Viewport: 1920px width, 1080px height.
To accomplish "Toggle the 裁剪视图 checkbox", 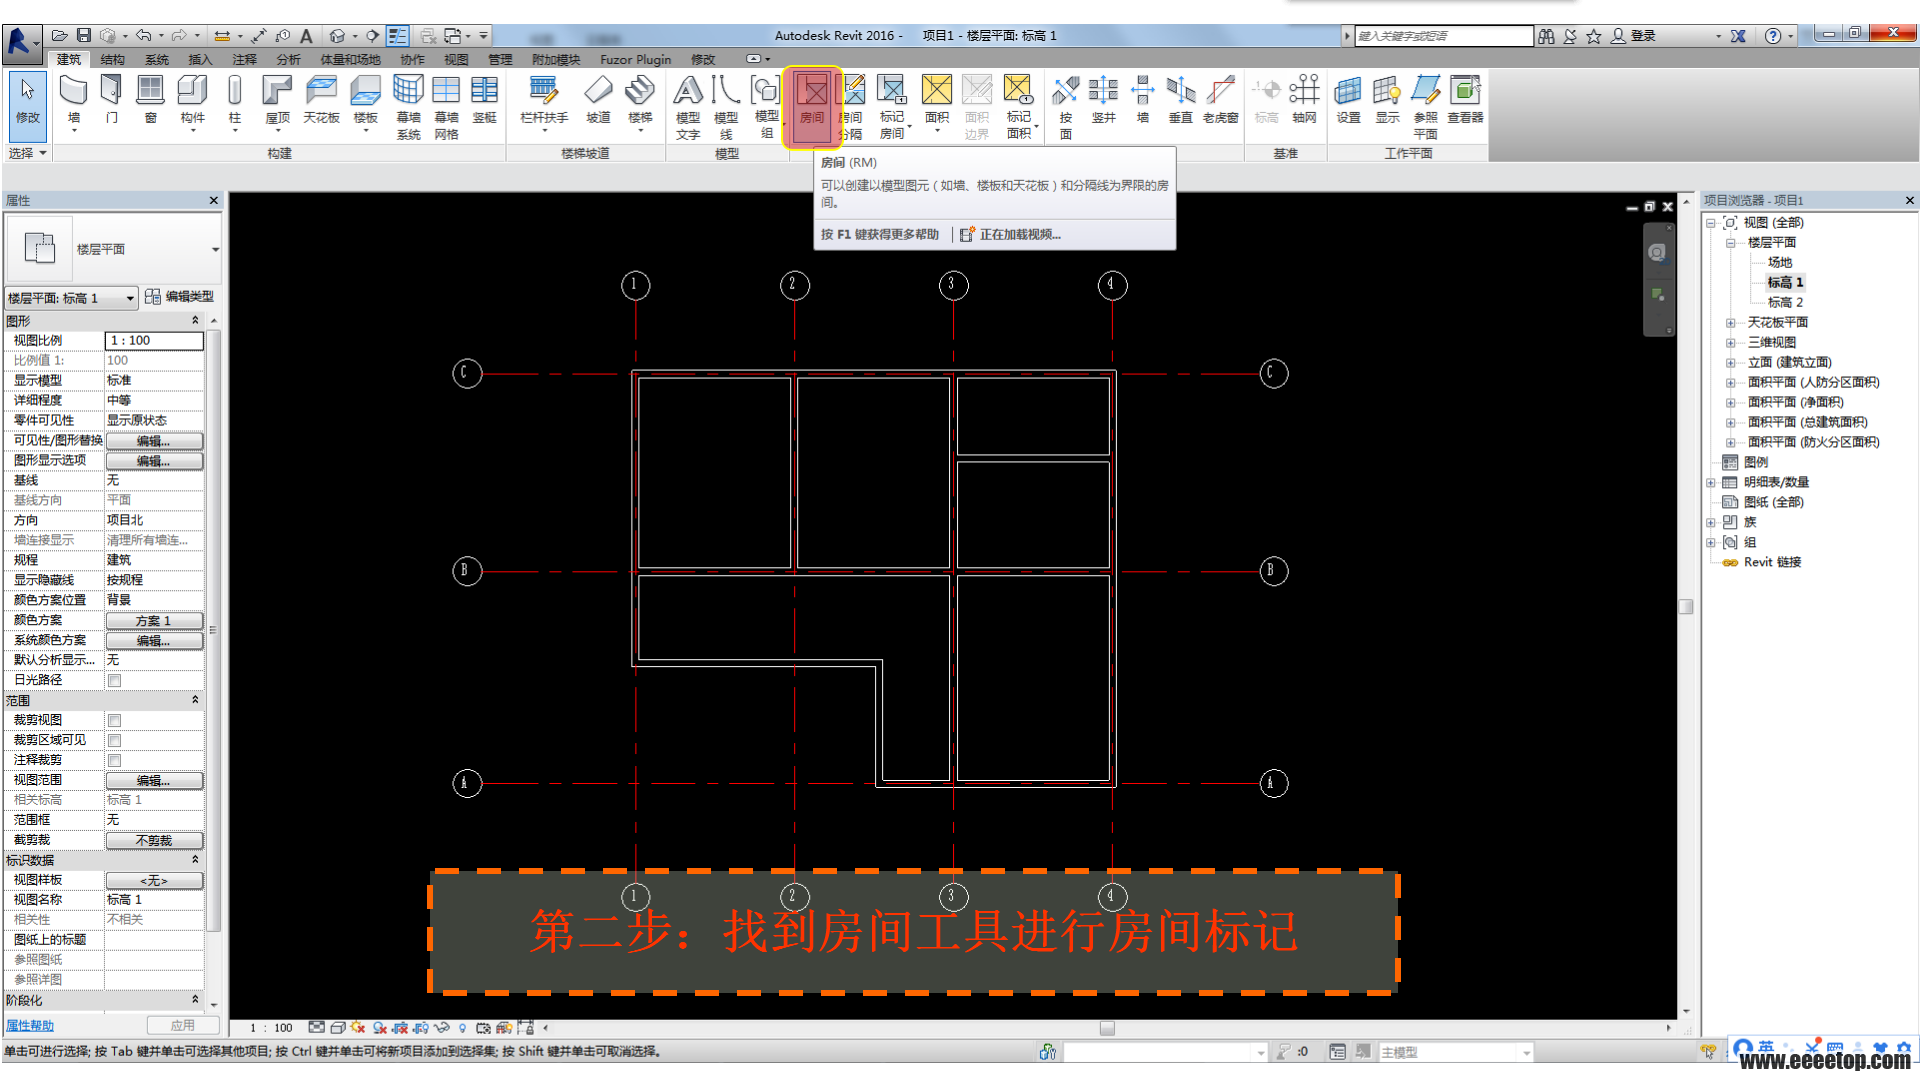I will click(115, 720).
